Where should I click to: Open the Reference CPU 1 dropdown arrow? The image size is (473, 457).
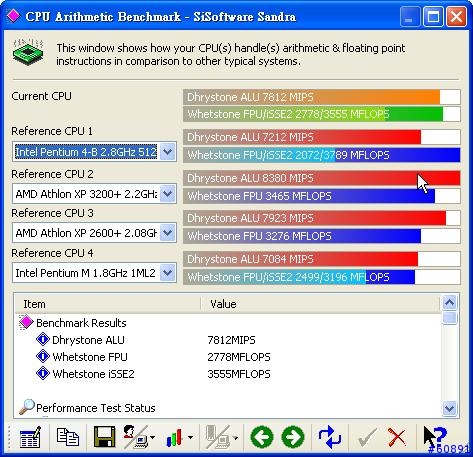click(x=167, y=152)
